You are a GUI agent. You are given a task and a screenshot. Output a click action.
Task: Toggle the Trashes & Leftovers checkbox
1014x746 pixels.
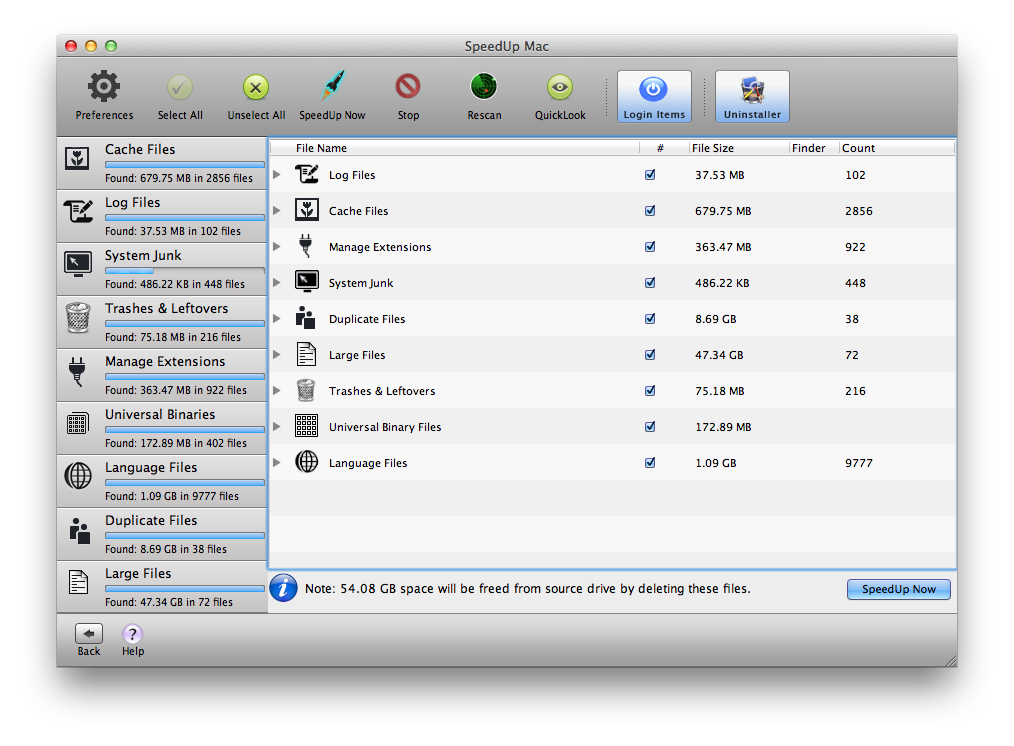tap(650, 390)
